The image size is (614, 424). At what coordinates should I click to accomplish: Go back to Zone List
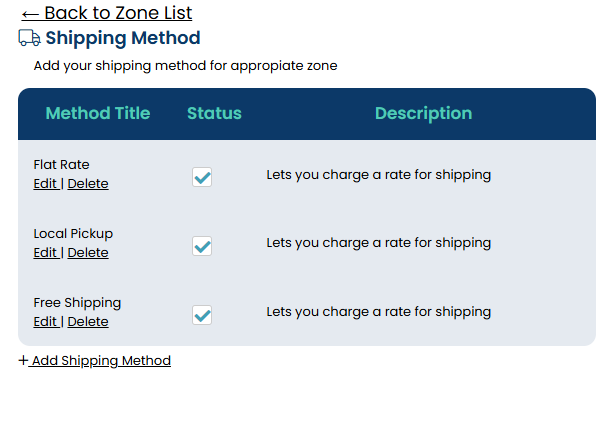(106, 13)
